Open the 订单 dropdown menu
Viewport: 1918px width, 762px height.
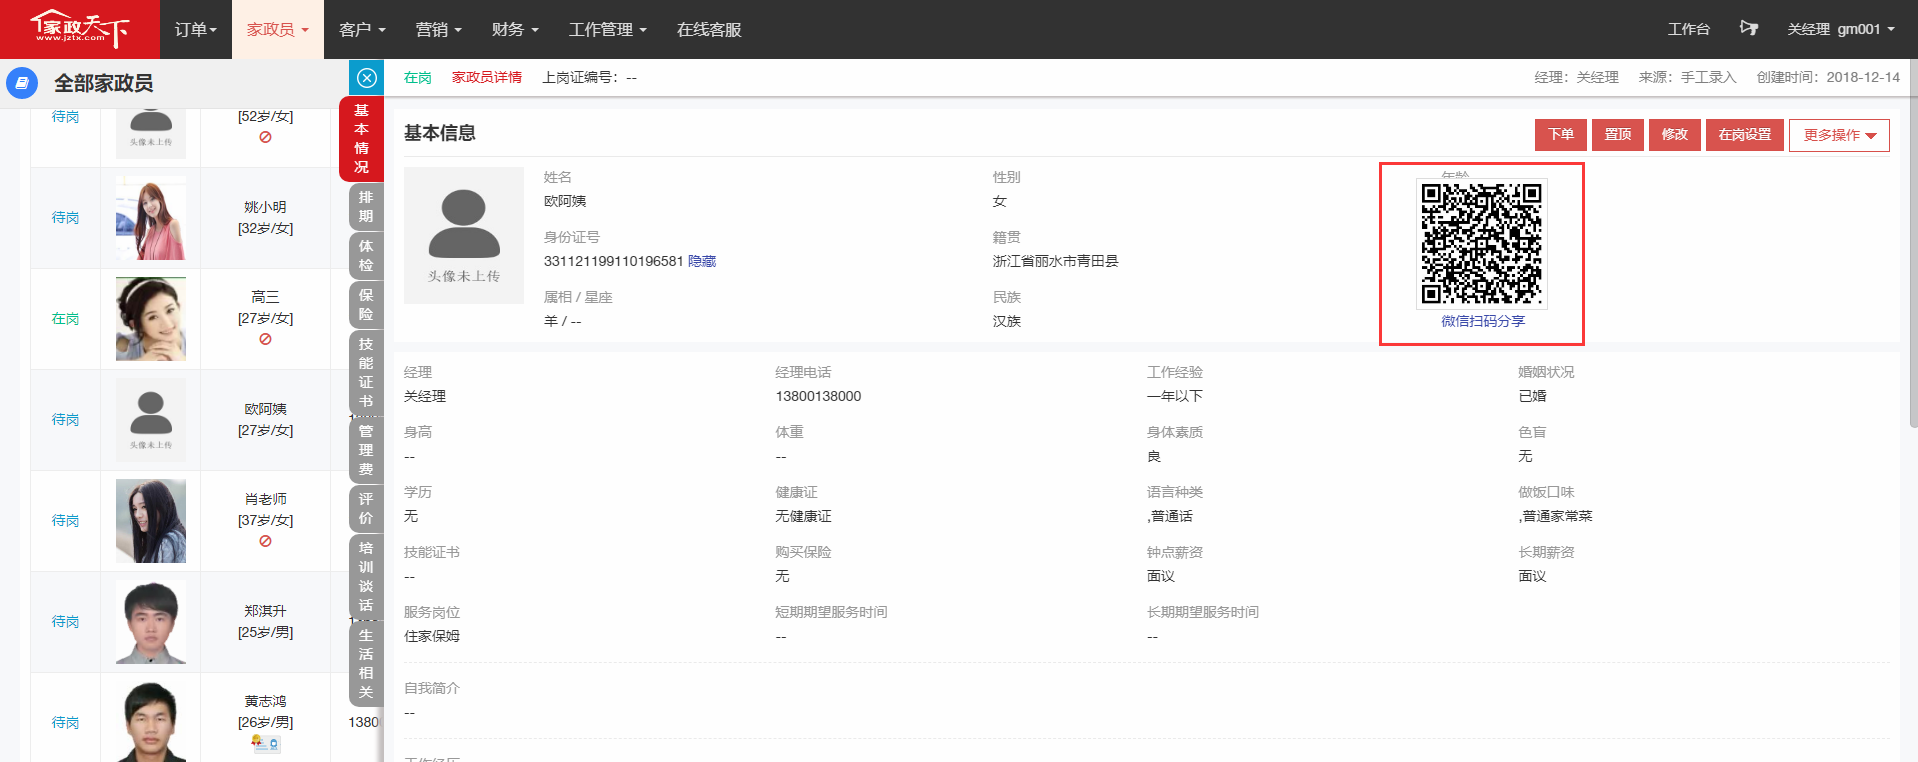tap(195, 29)
